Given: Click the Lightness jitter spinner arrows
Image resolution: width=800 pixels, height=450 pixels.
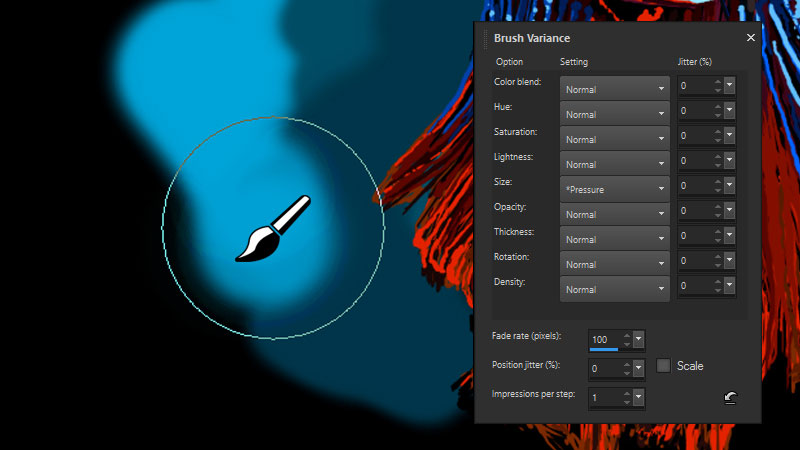Looking at the screenshot, I should click(718, 161).
